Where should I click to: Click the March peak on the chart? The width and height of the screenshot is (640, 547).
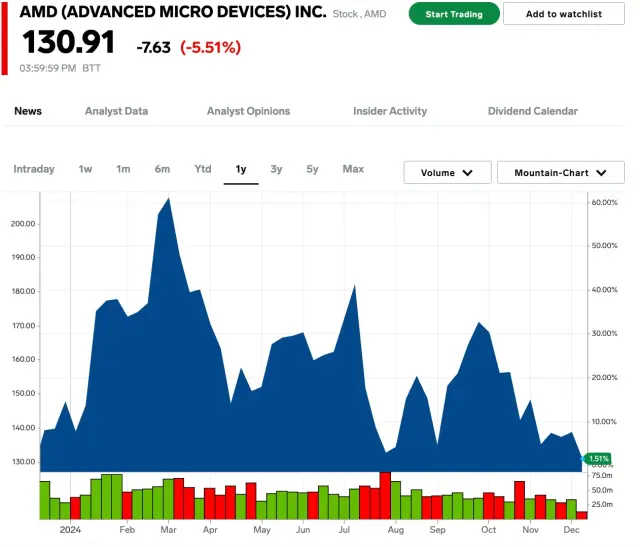click(x=168, y=199)
